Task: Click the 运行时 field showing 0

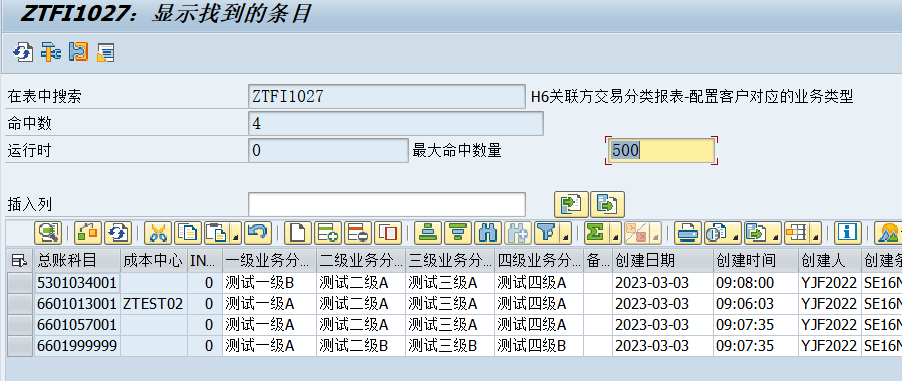Action: tap(328, 151)
